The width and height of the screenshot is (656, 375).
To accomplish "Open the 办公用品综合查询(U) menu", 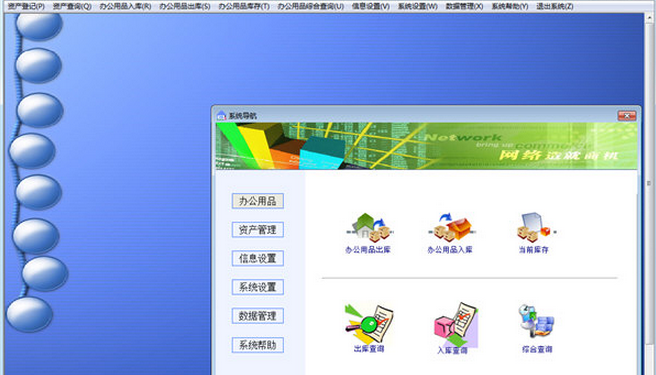I will pos(310,6).
